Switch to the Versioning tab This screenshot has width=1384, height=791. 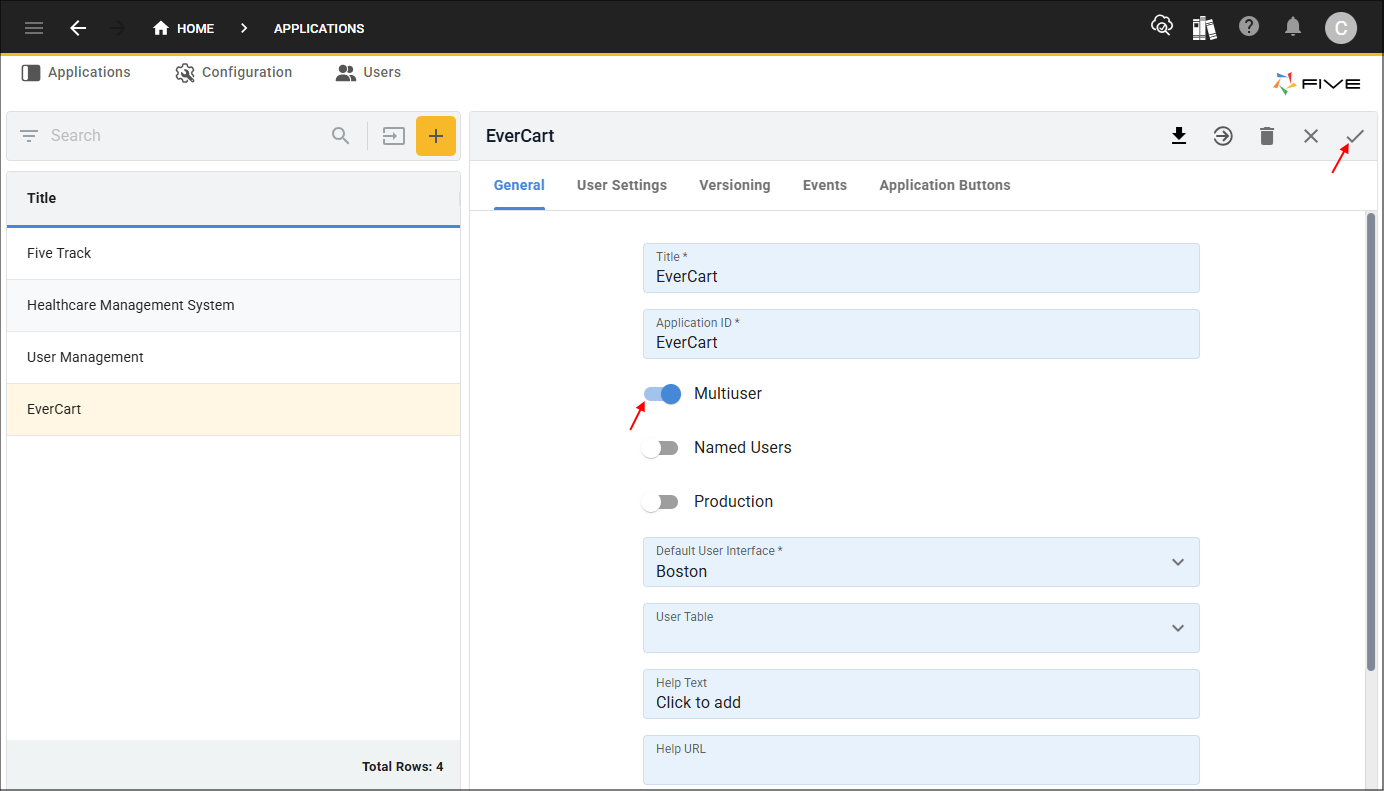point(734,185)
